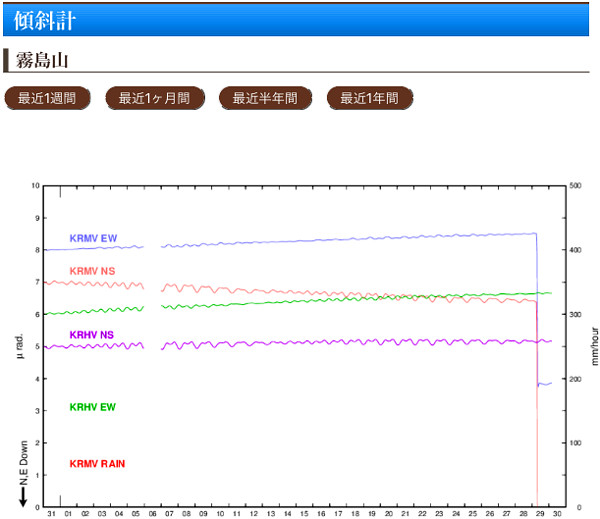Click the pink KRMV NS legend label
The width and height of the screenshot is (600, 519).
[92, 271]
